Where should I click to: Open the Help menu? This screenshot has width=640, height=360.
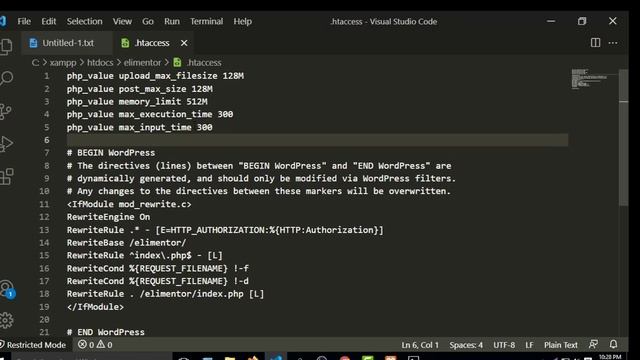tap(242, 21)
